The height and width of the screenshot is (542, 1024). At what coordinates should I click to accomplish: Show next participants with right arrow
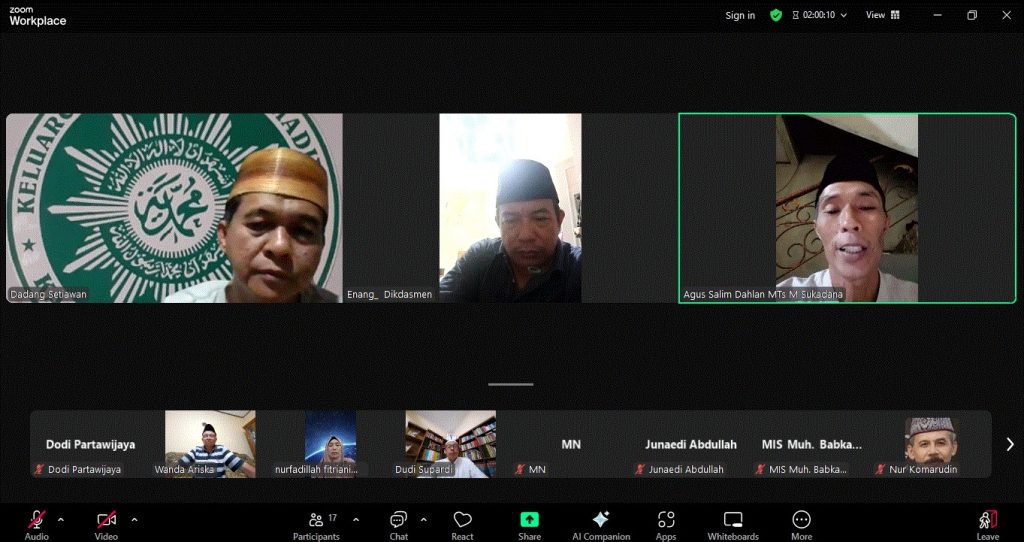click(1009, 444)
